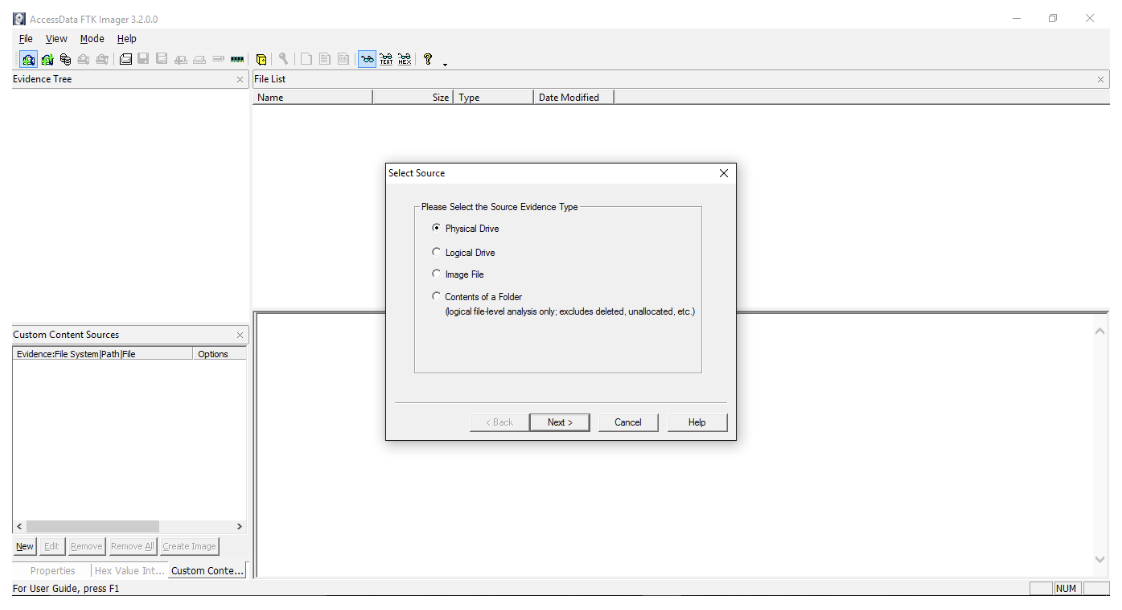Viewport: 1122px width, 610px height.
Task: Click Add All Attached Devices icon
Action: [47, 59]
